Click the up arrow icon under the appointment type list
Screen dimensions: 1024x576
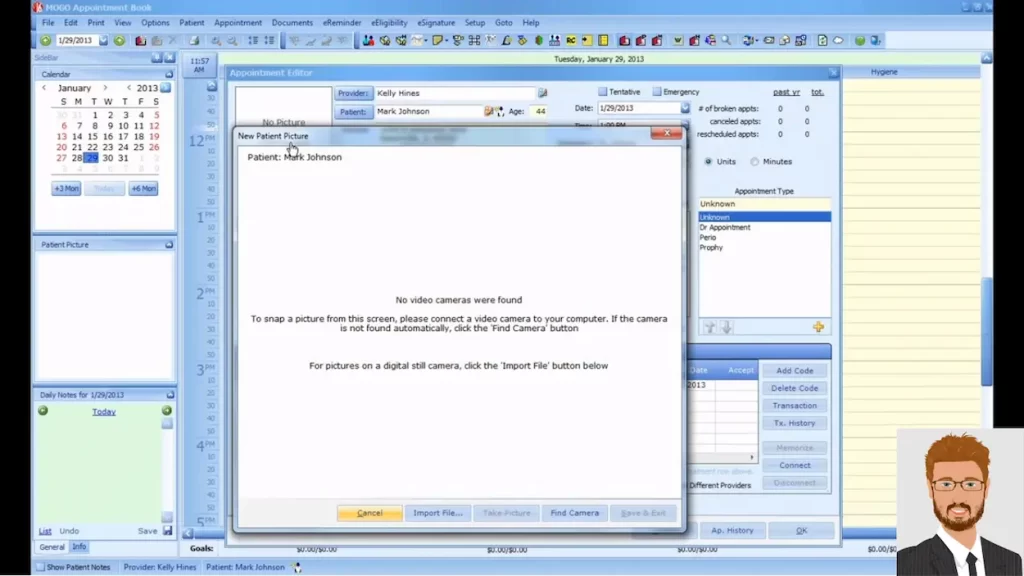709,325
